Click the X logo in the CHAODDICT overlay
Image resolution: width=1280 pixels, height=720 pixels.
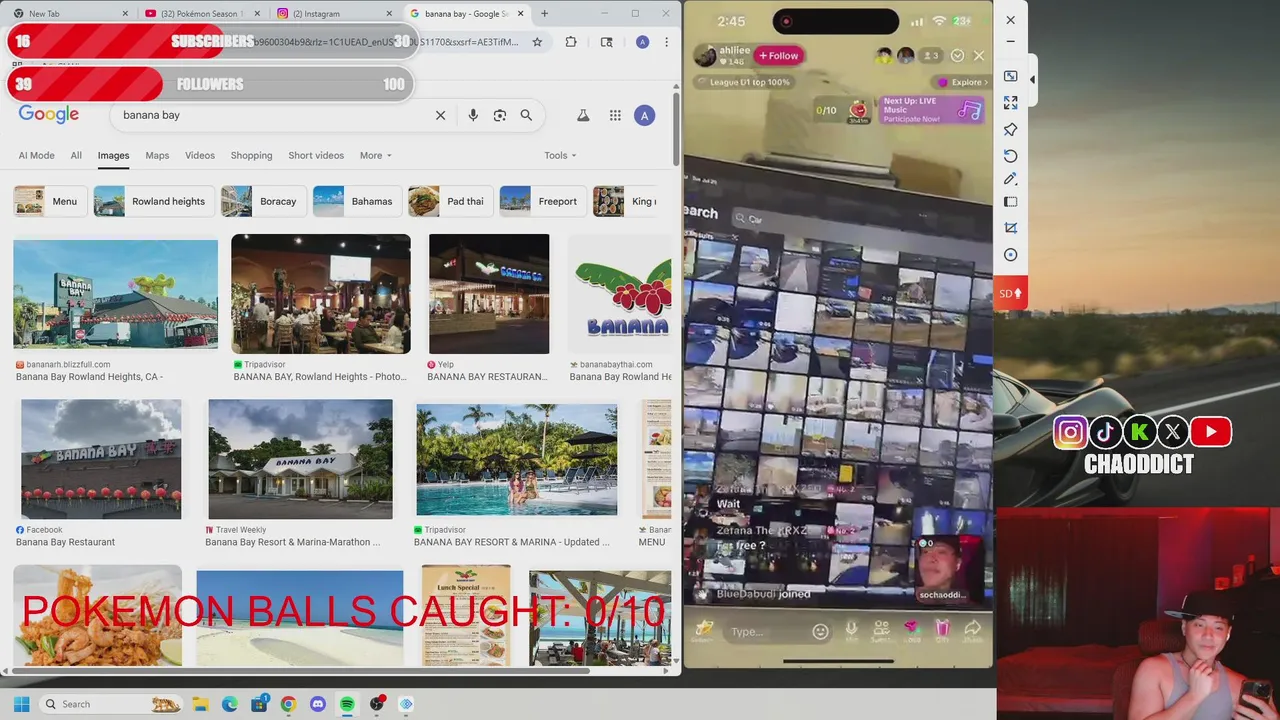[x=1173, y=432]
